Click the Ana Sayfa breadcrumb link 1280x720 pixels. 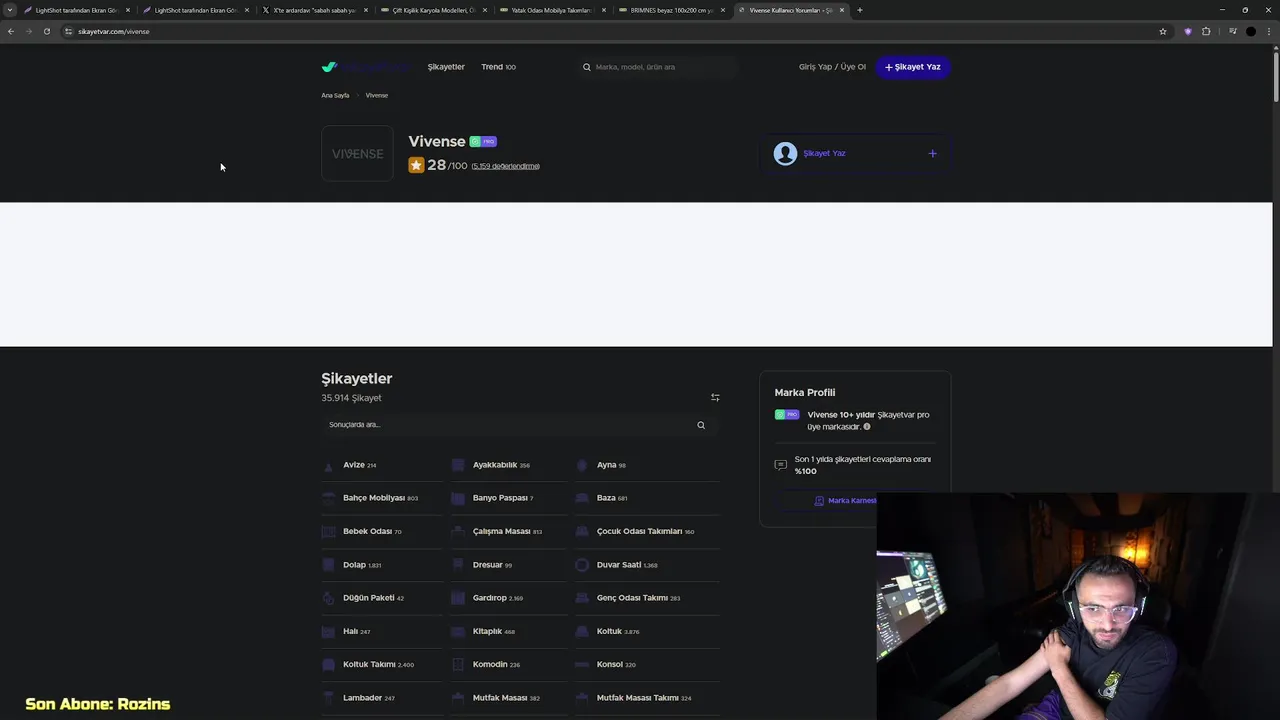[335, 95]
